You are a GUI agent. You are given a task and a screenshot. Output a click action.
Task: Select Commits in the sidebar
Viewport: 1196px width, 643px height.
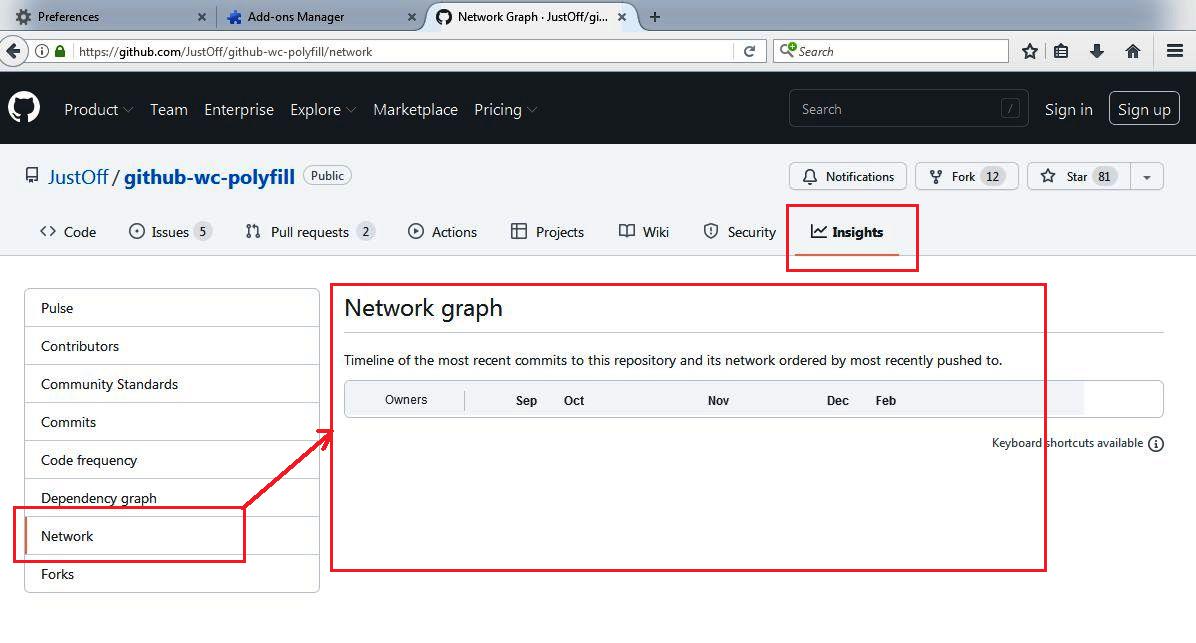(172, 422)
